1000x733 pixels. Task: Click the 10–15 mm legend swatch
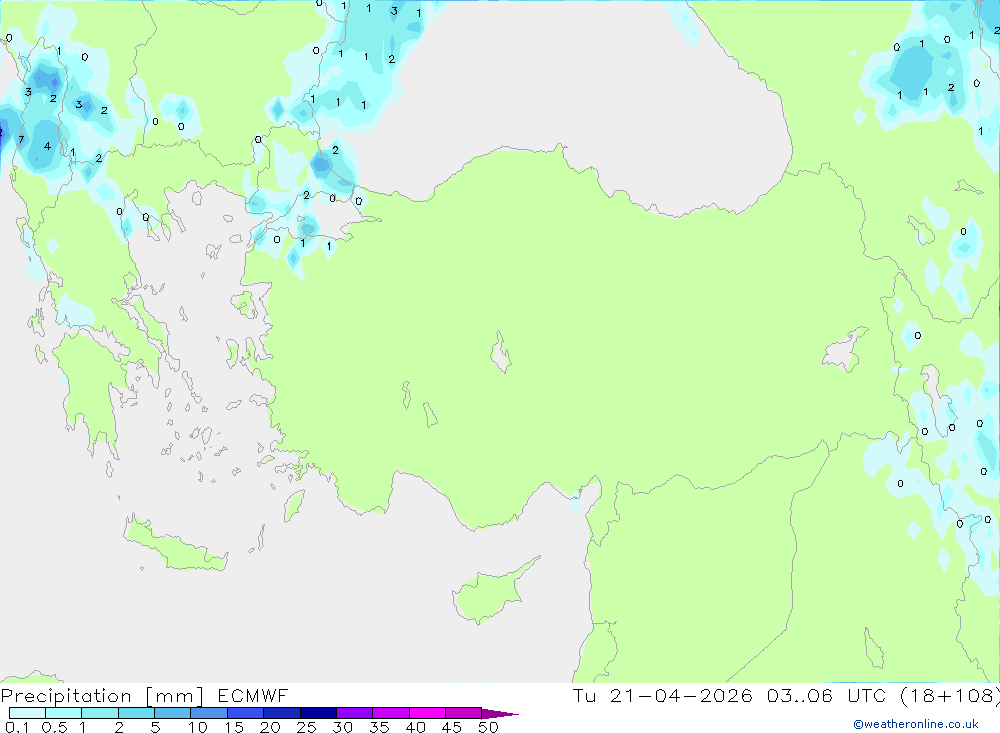tap(209, 713)
